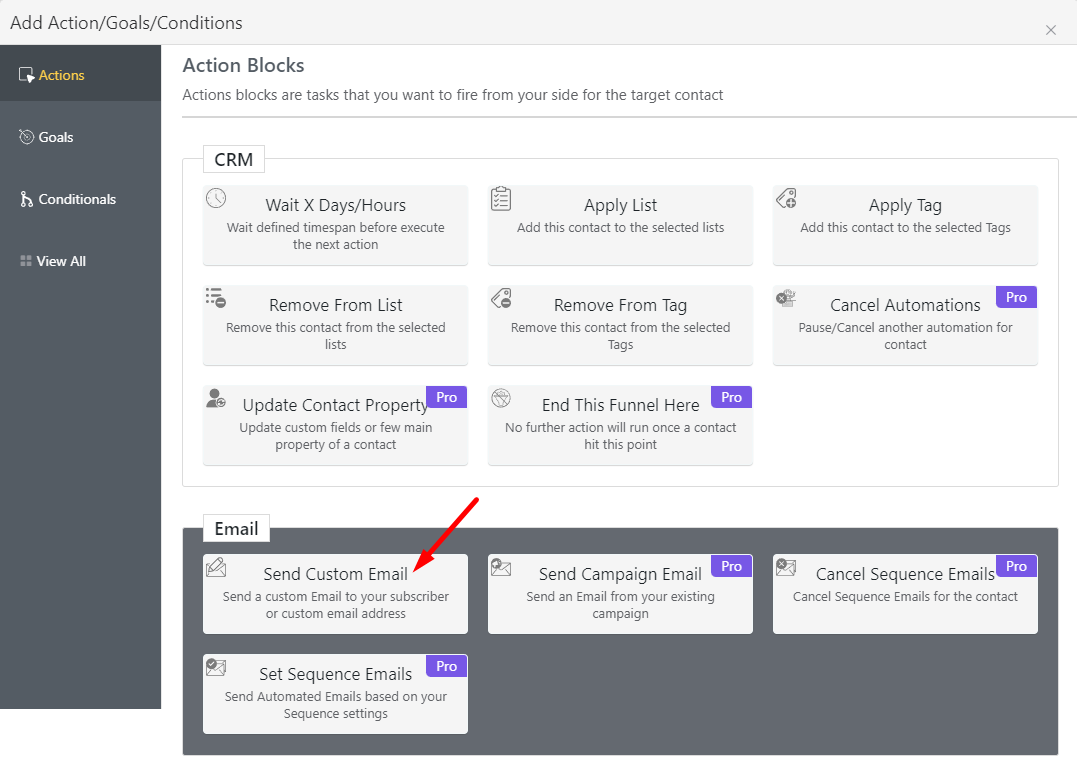Screen dimensions: 1077x761
Task: Click the End This Funnel Here icon
Action: click(501, 398)
